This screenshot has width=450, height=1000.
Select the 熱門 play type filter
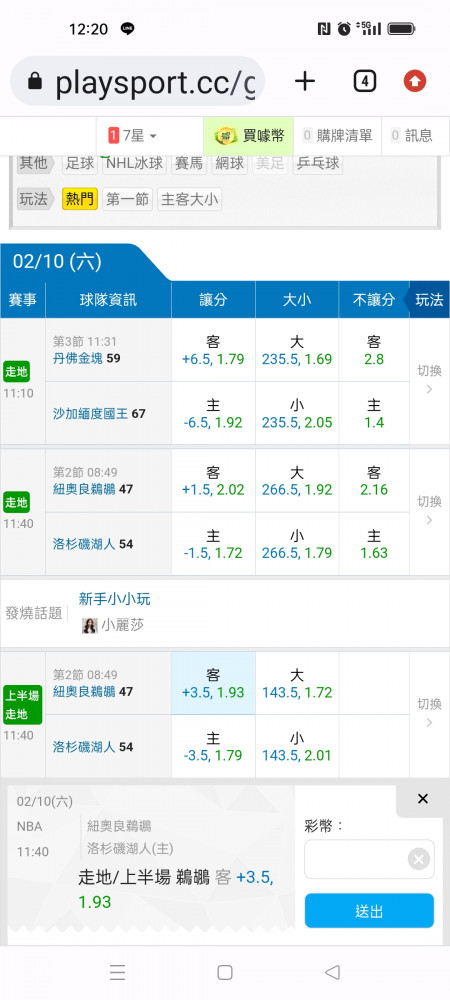80,200
